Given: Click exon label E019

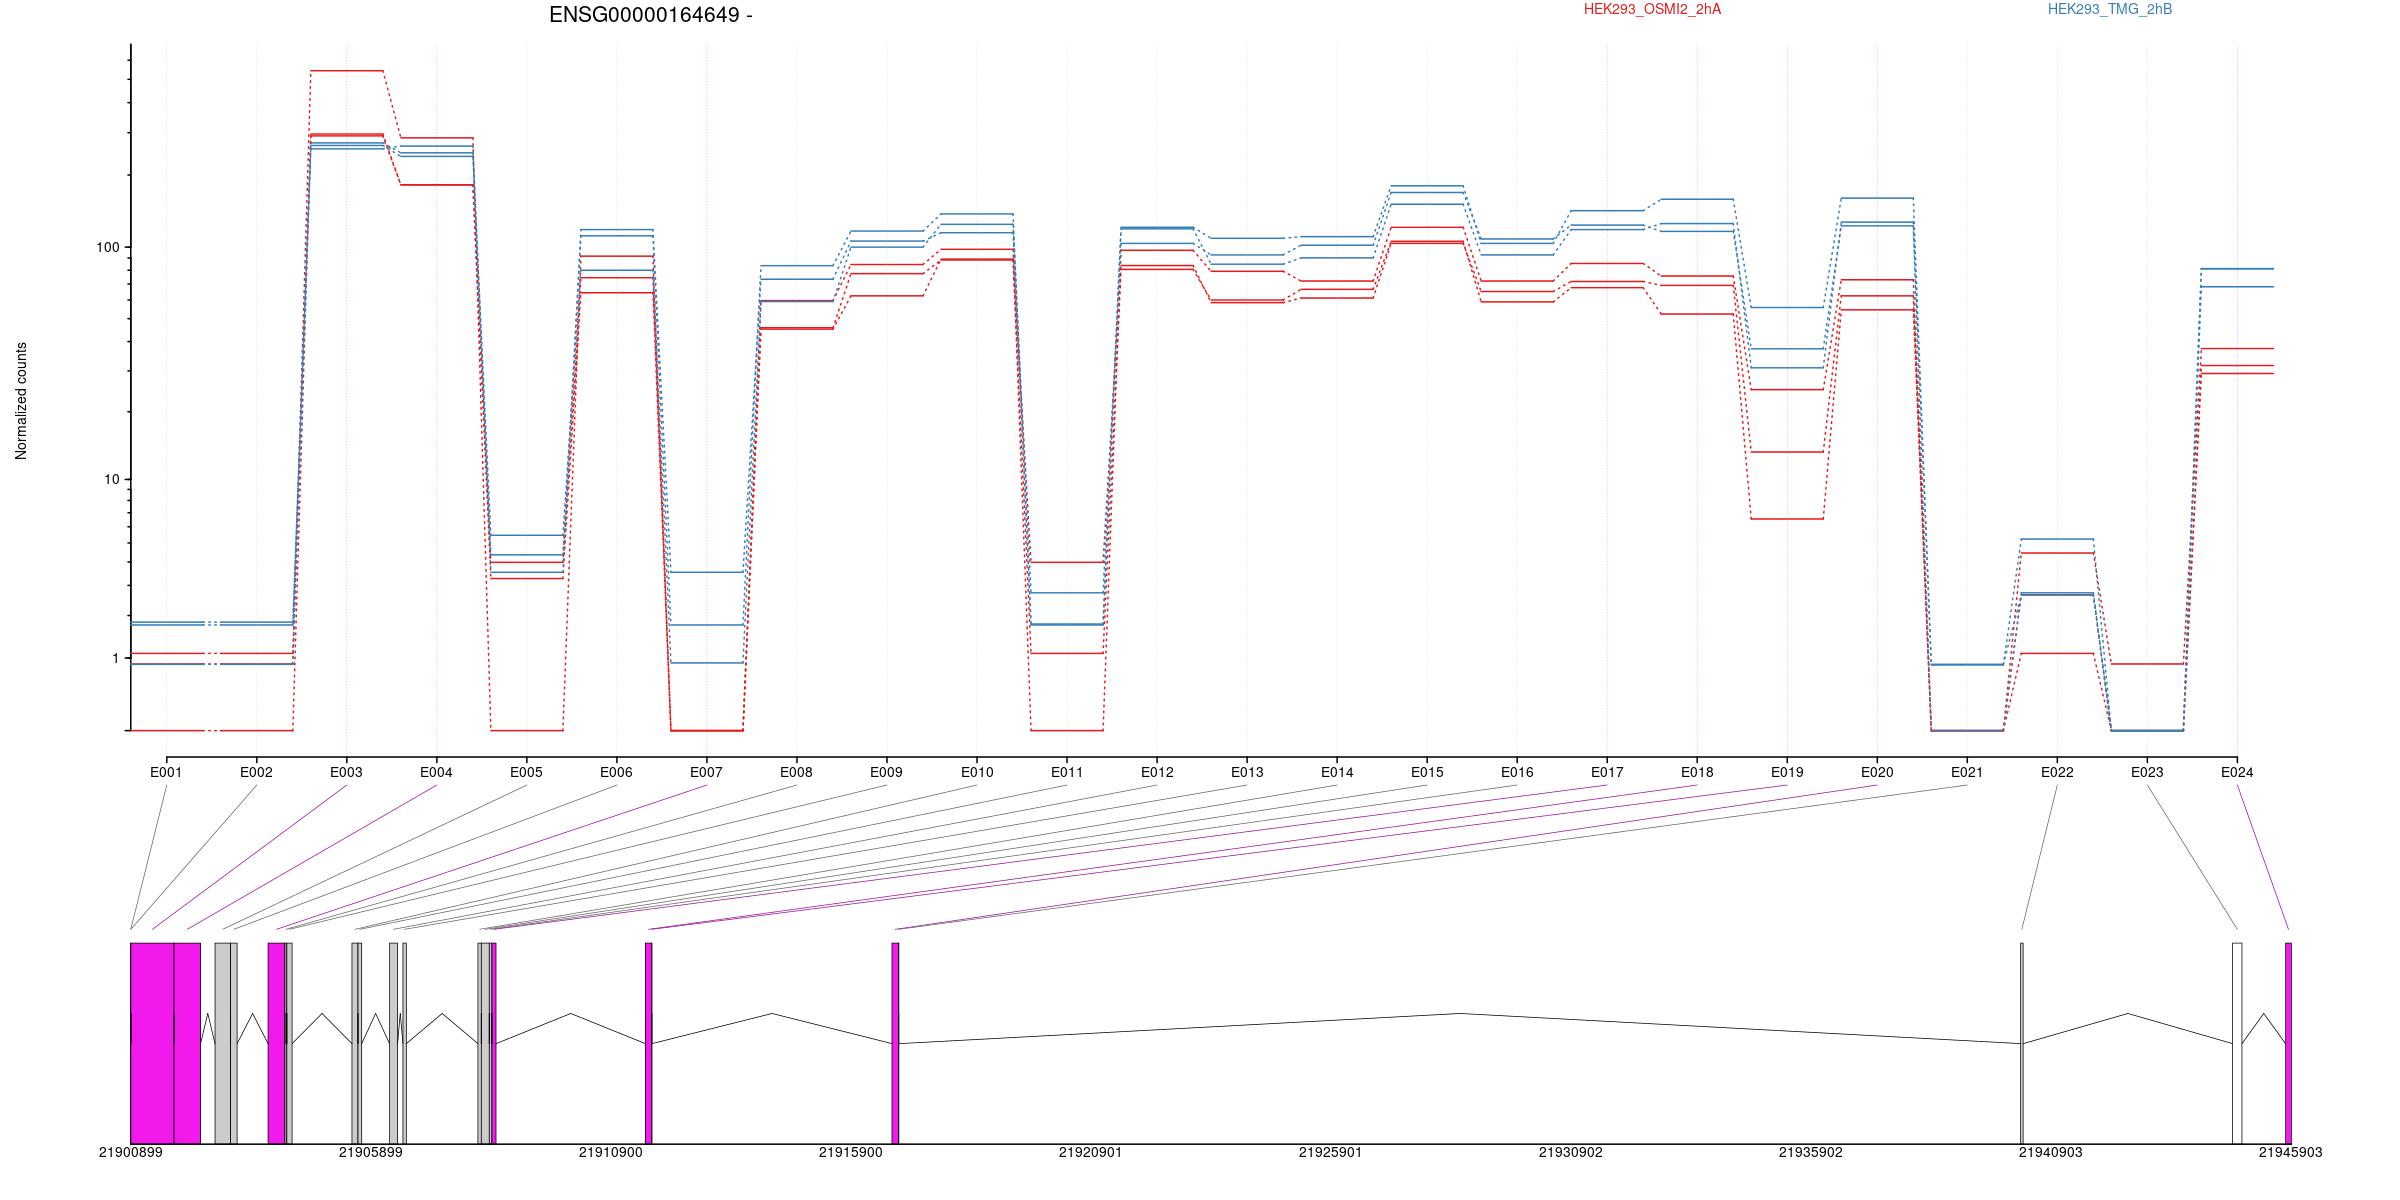Looking at the screenshot, I should 1787,772.
